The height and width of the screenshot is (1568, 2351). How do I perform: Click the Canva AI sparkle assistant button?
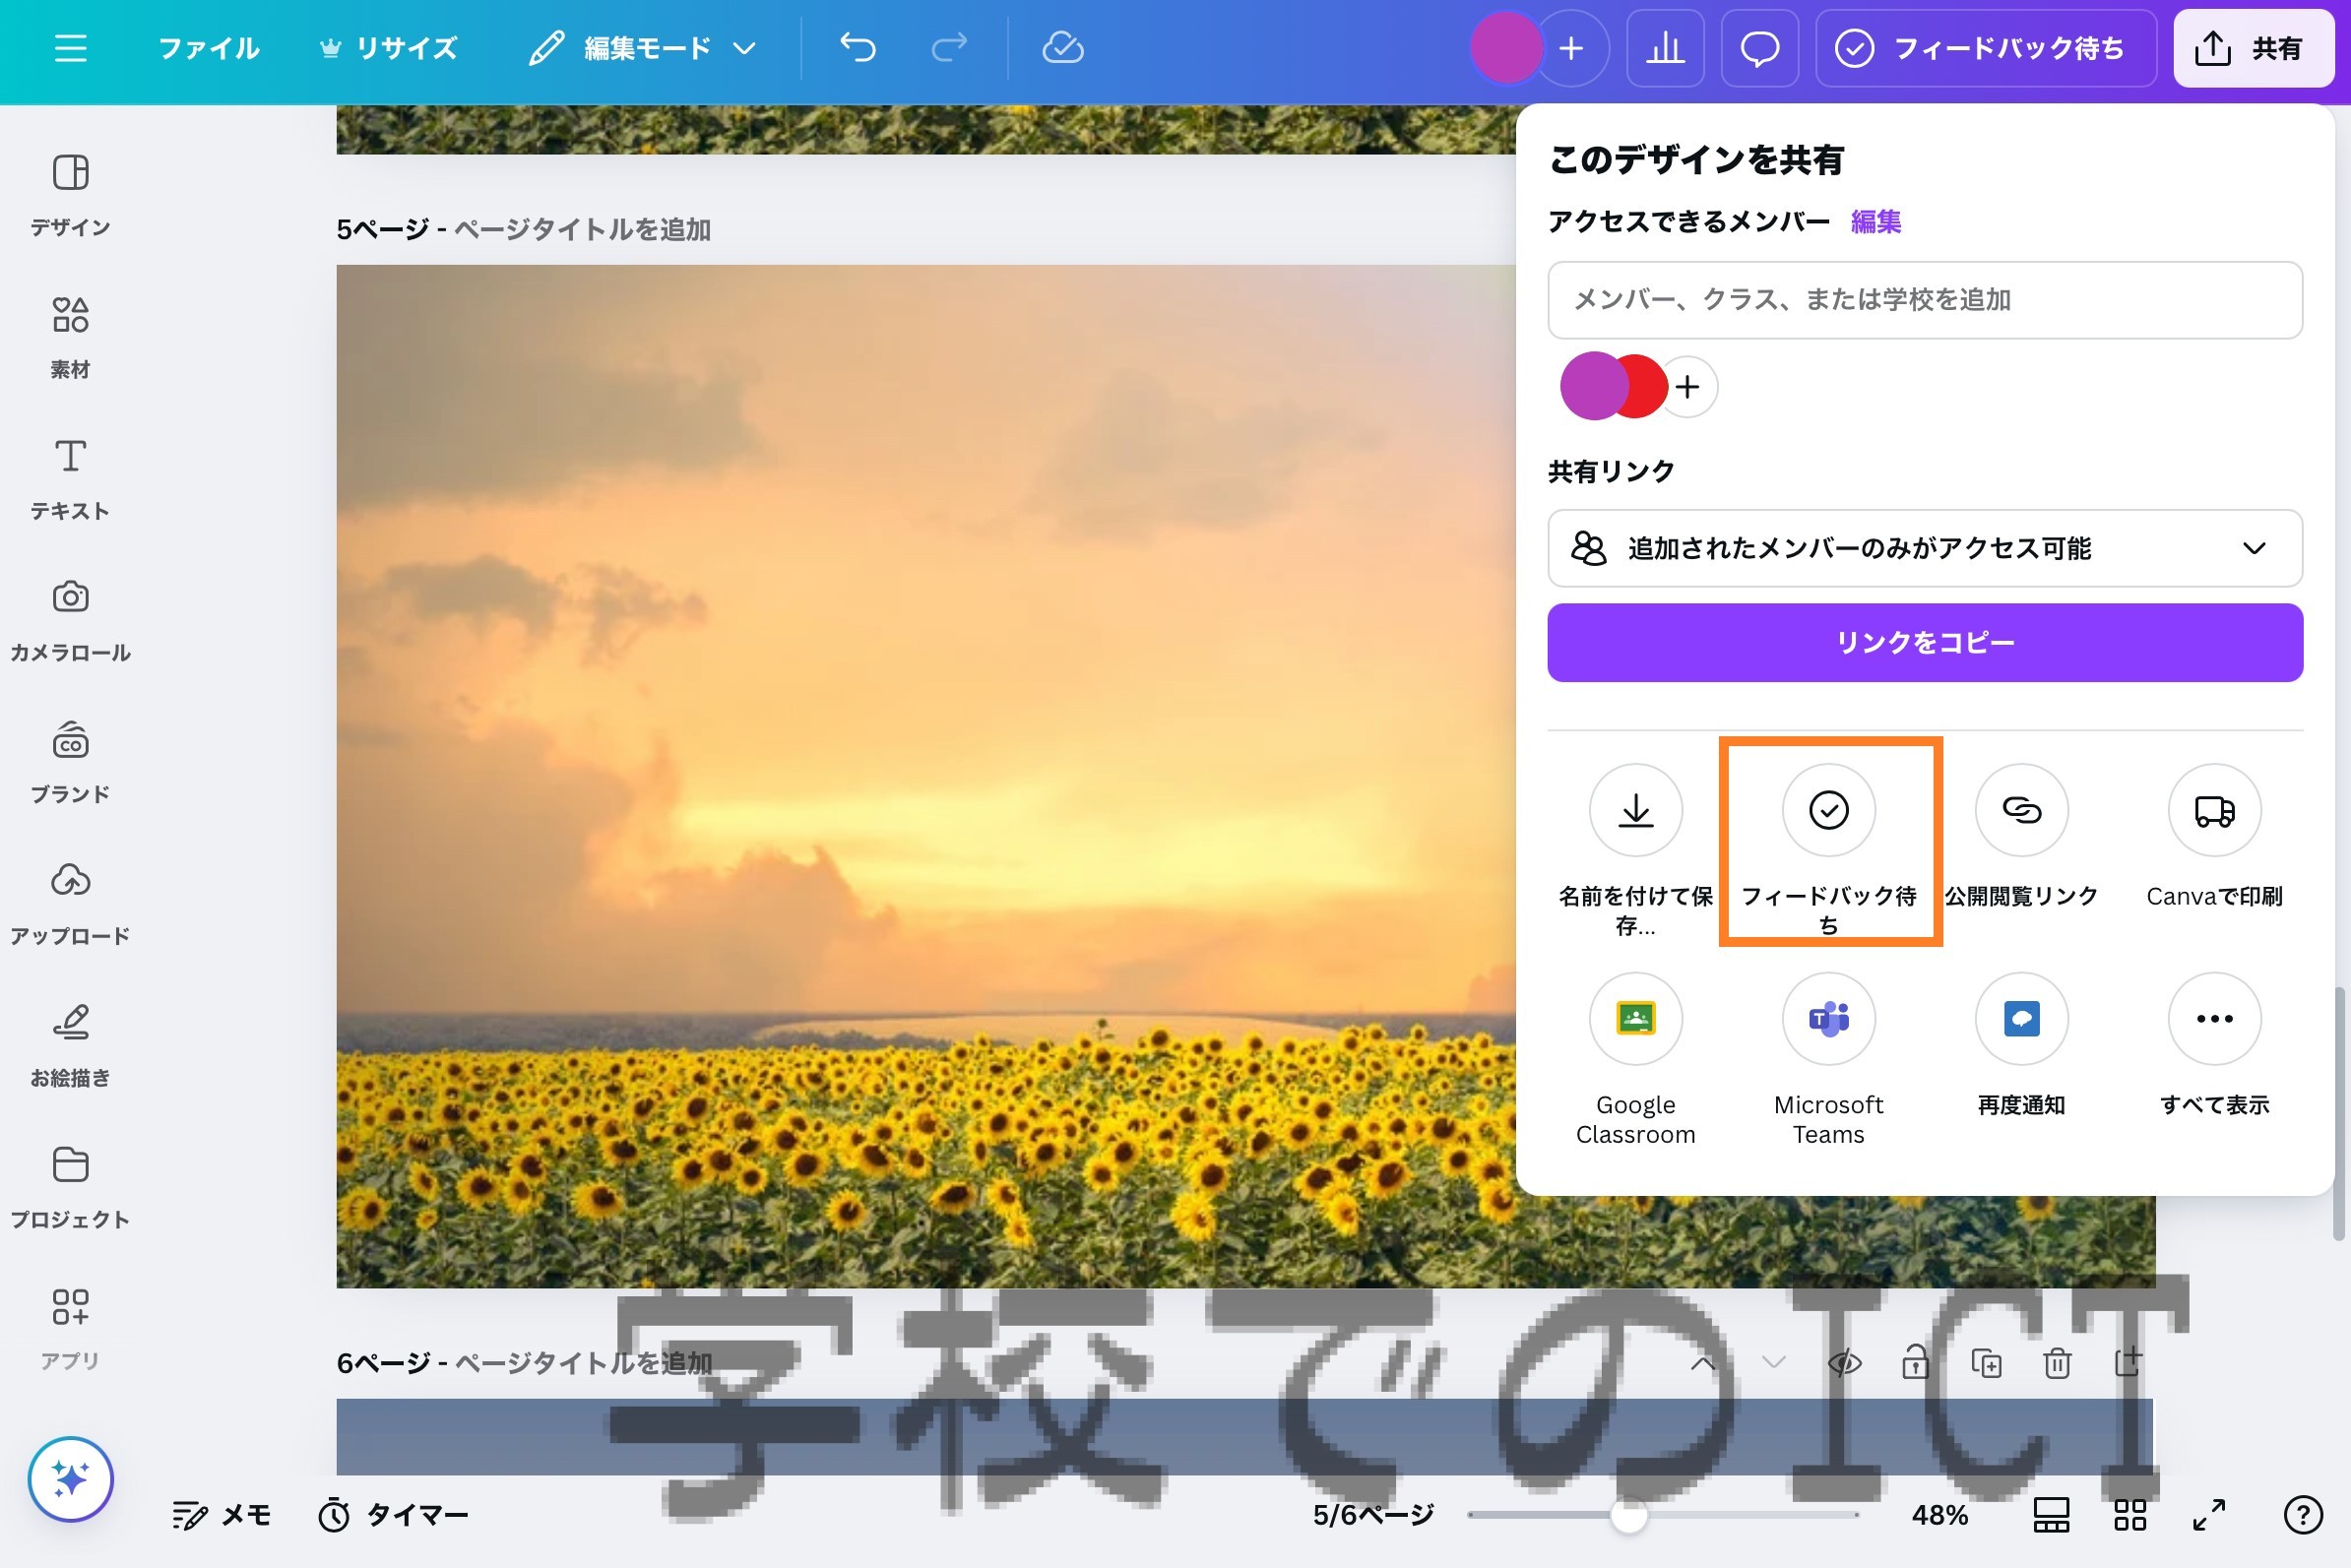(x=70, y=1478)
